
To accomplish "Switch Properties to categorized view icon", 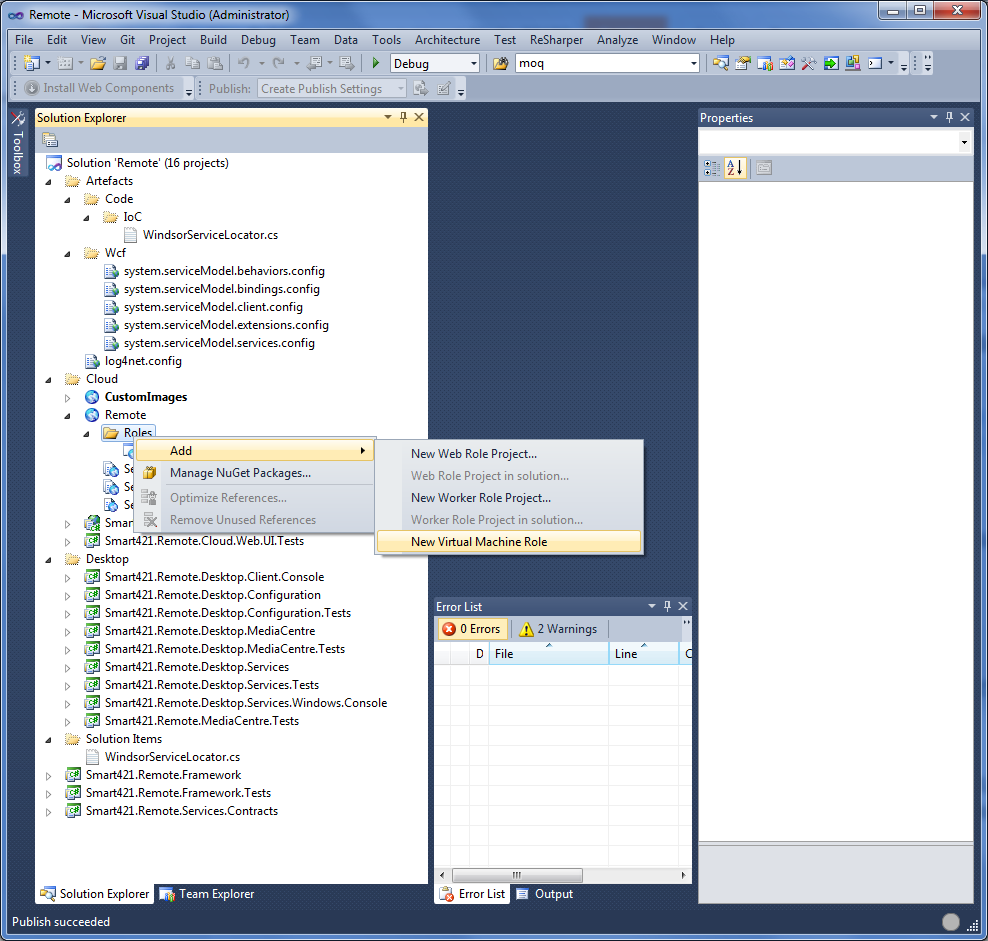I will click(712, 168).
